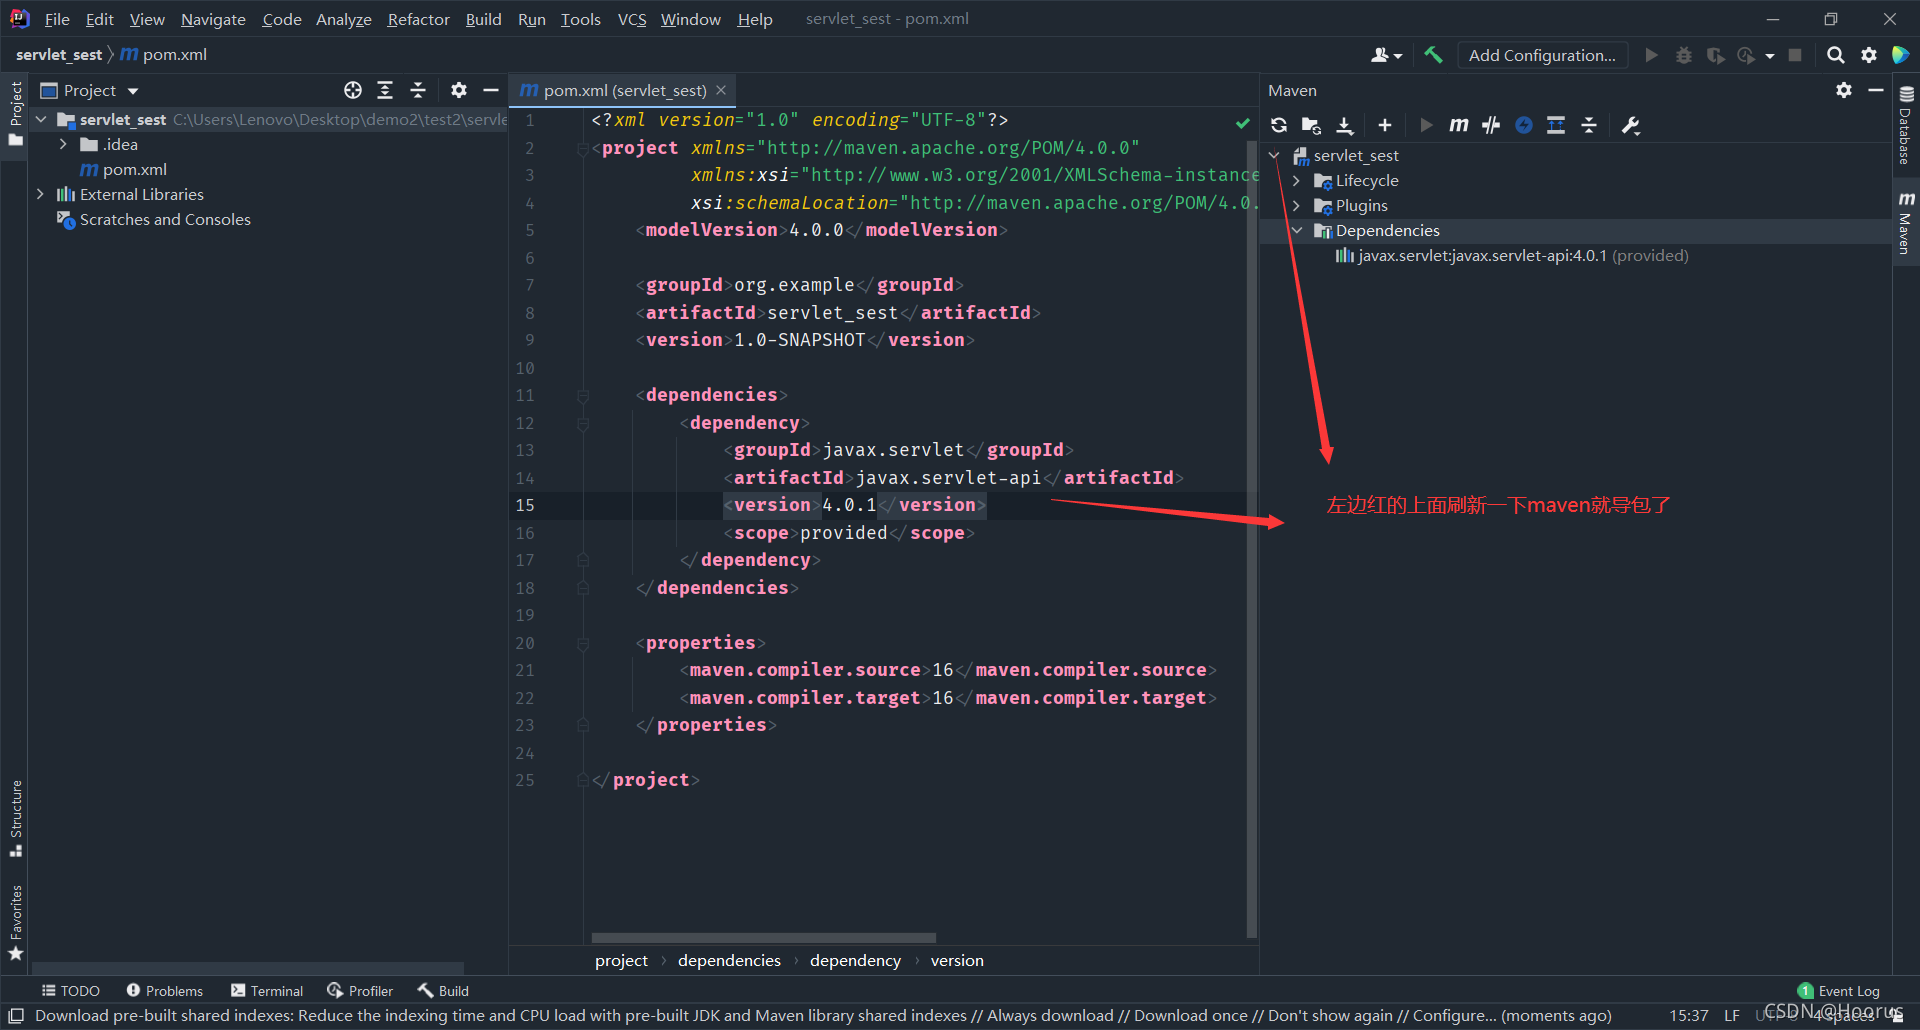Open Terminal tool window
Viewport: 1920px width, 1030px height.
click(x=267, y=990)
